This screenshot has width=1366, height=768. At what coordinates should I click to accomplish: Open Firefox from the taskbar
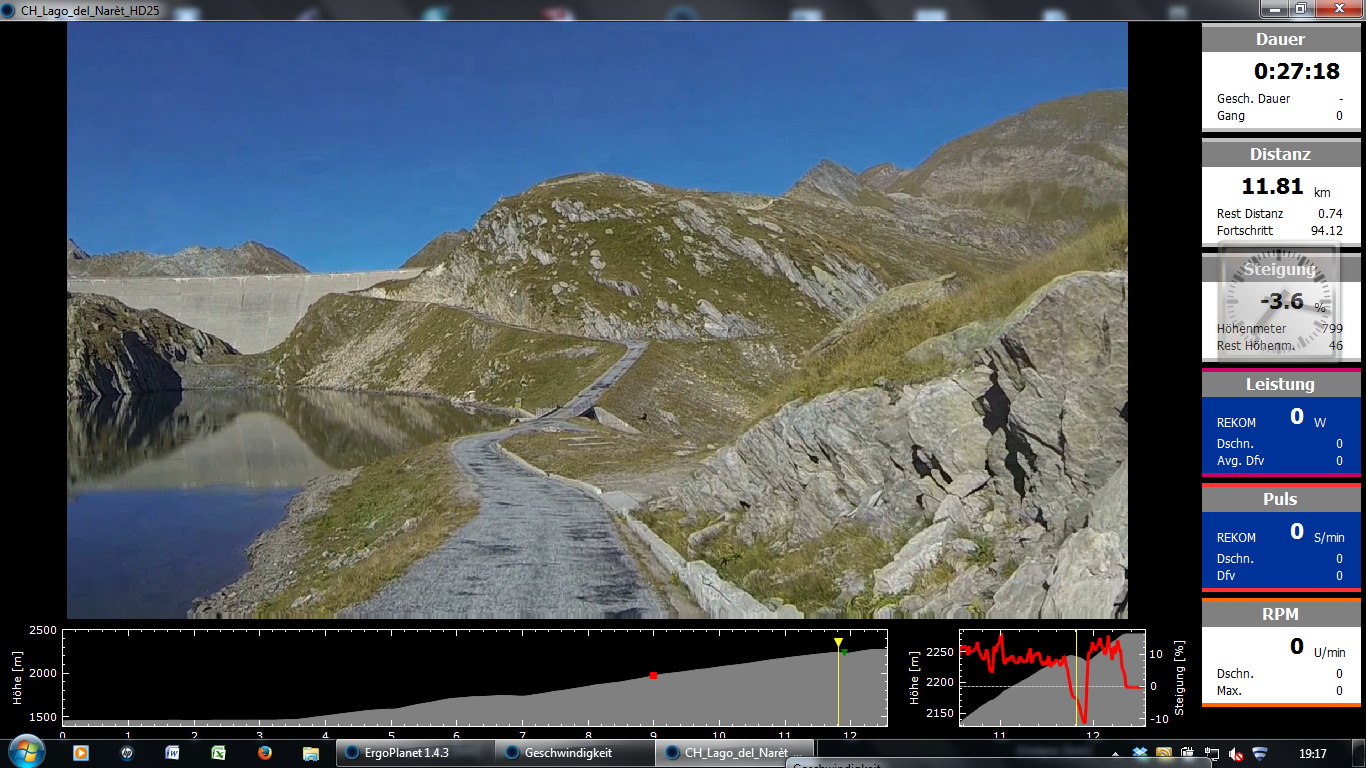click(x=264, y=753)
